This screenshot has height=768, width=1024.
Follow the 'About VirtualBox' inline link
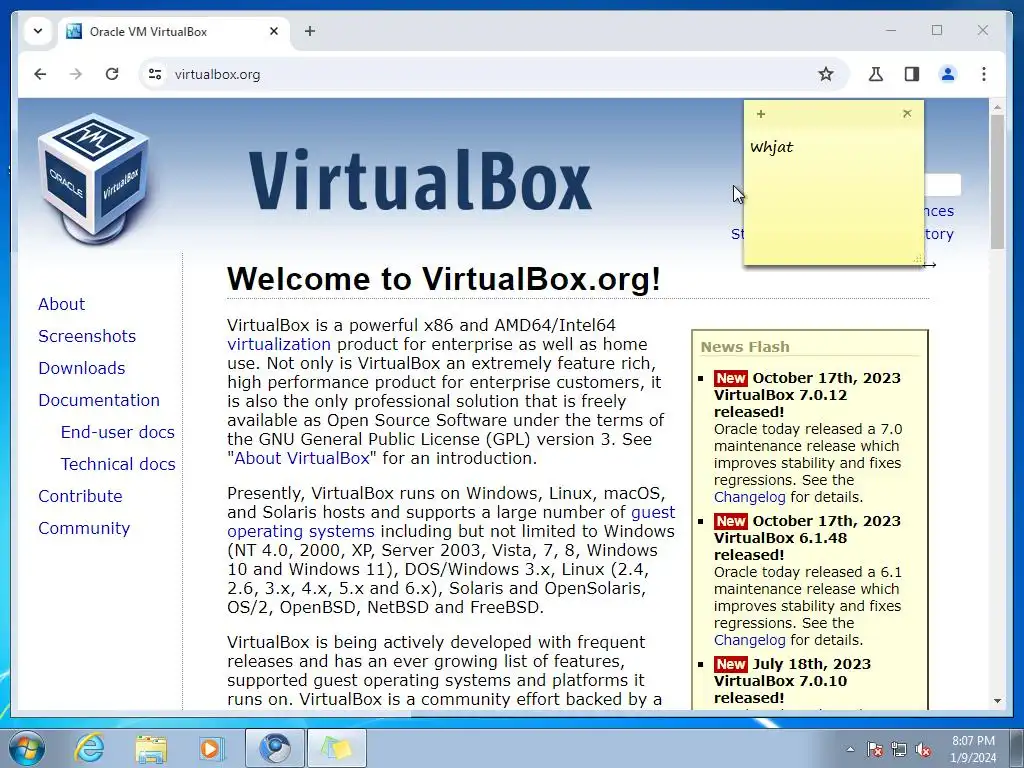[302, 458]
